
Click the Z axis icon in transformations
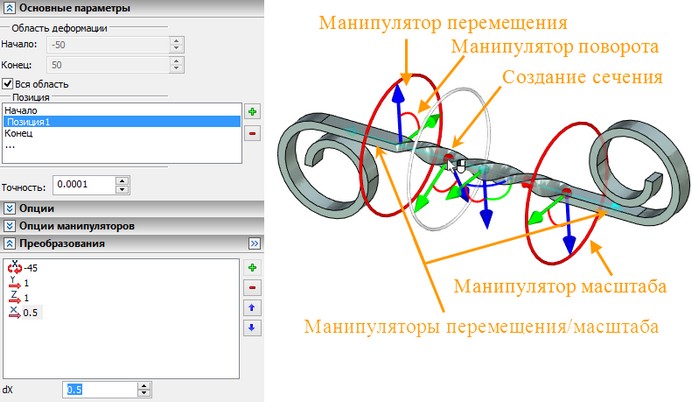(15, 298)
